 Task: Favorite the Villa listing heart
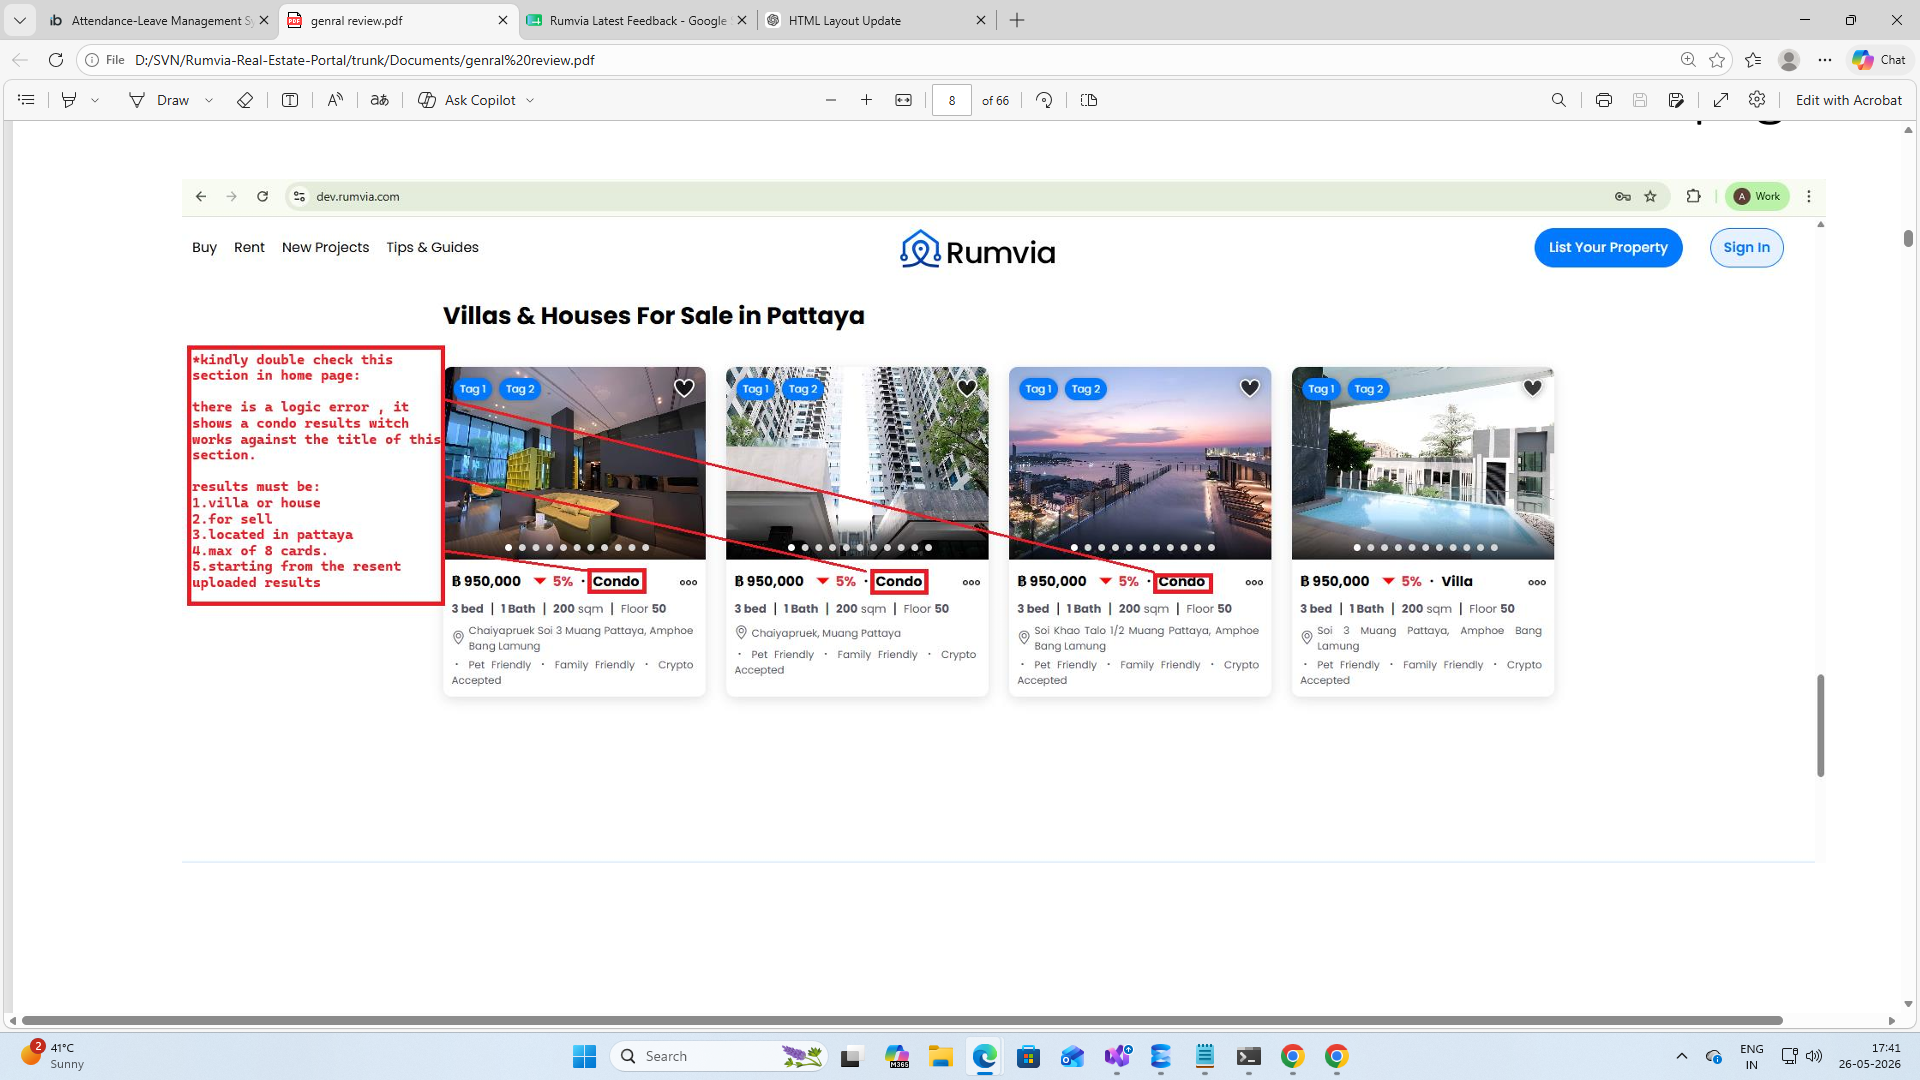click(1533, 388)
